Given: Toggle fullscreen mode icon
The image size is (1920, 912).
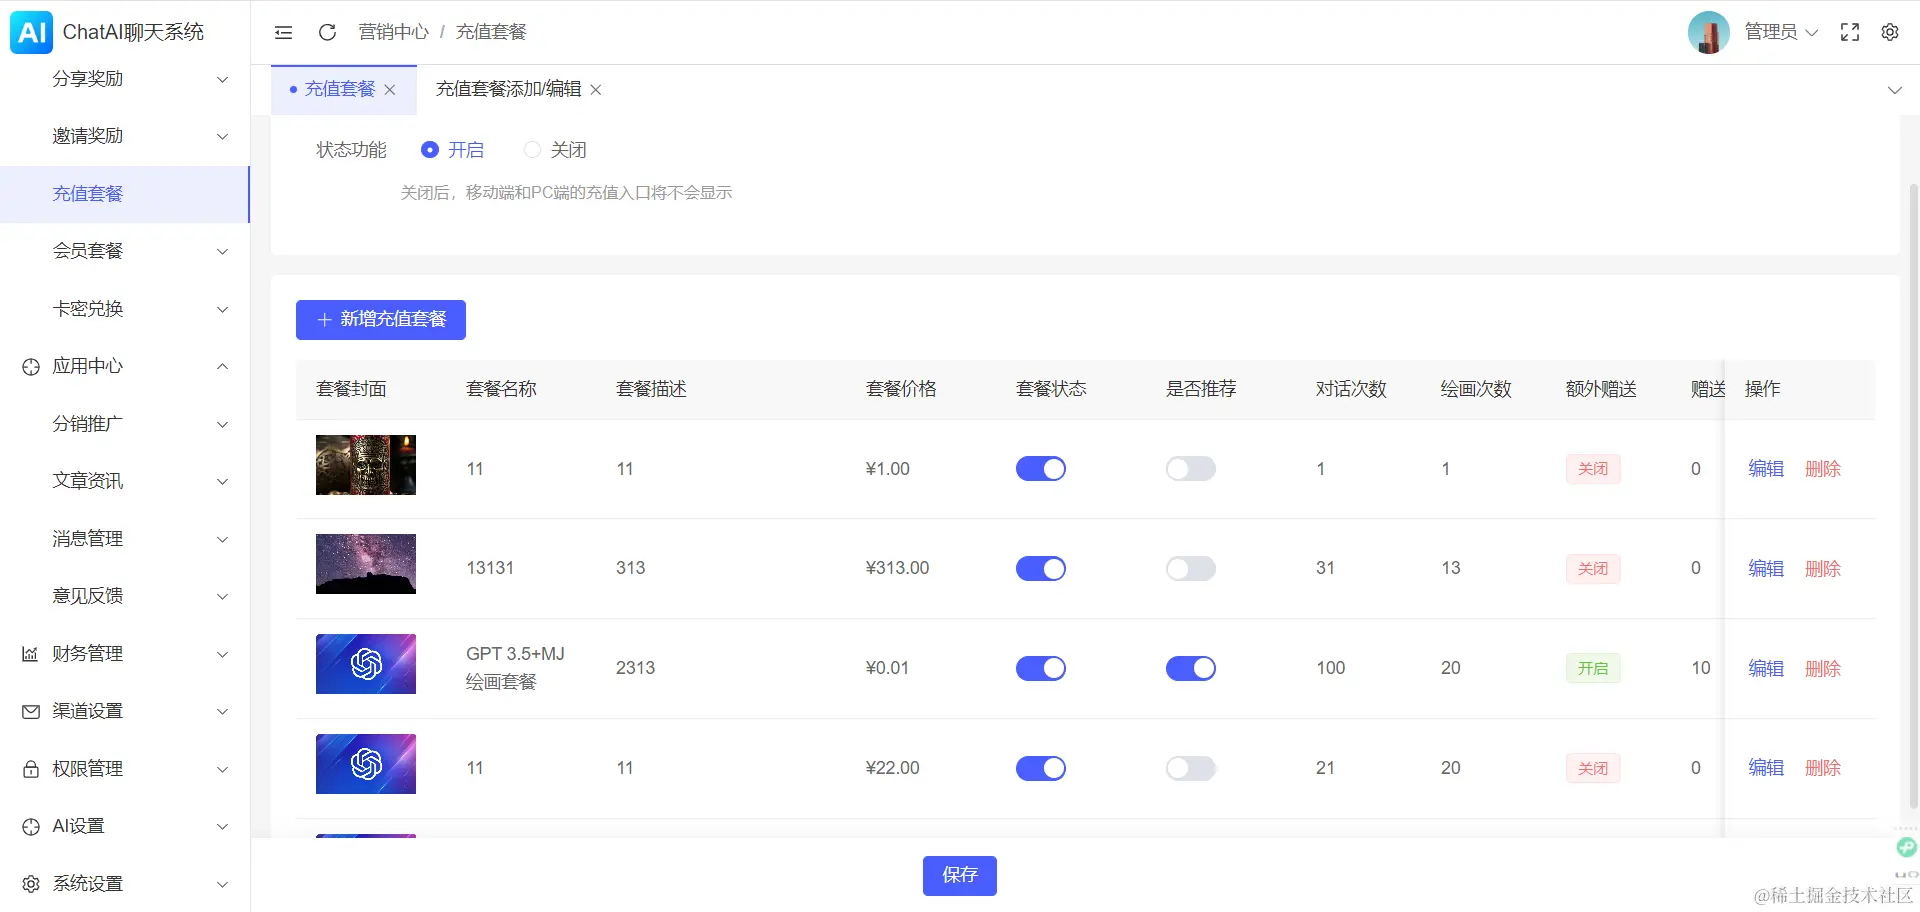Looking at the screenshot, I should [1850, 32].
